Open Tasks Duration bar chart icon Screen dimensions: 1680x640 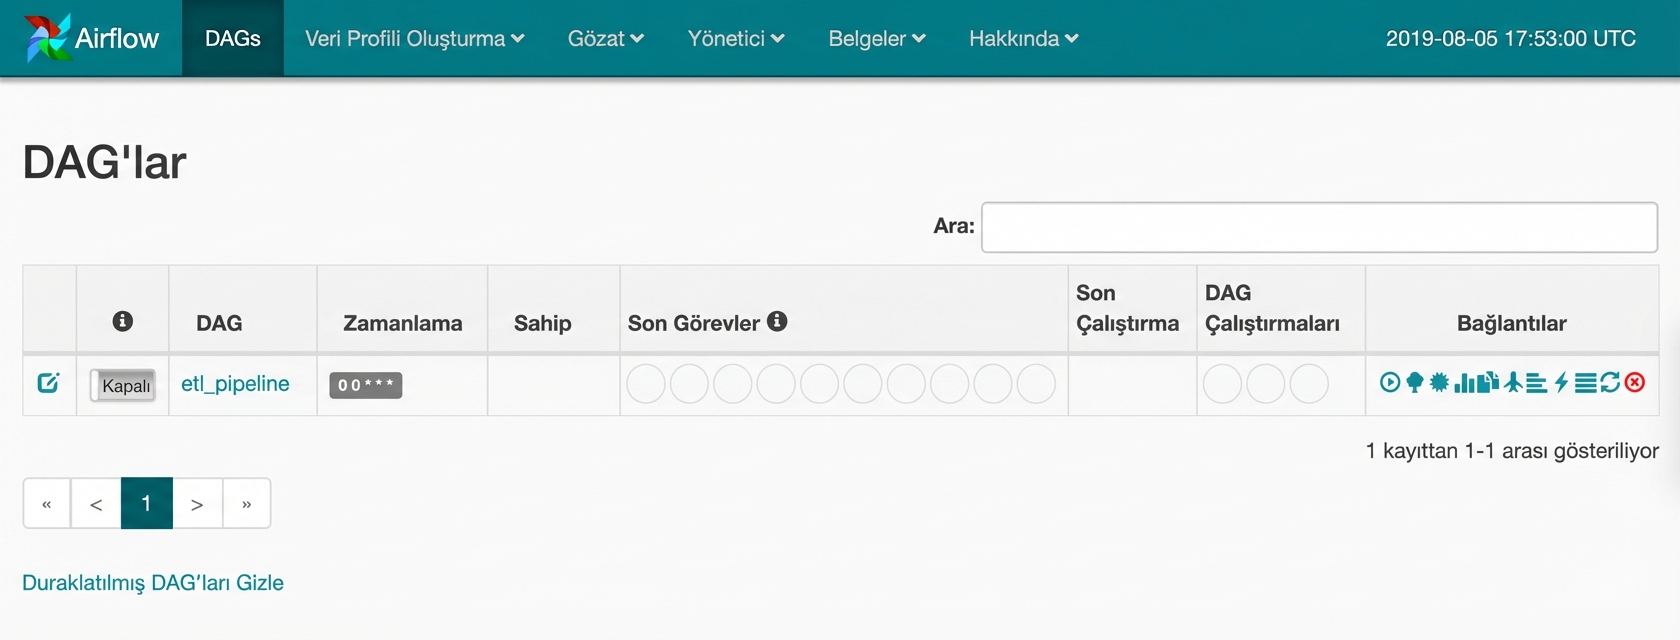pyautogui.click(x=1465, y=382)
